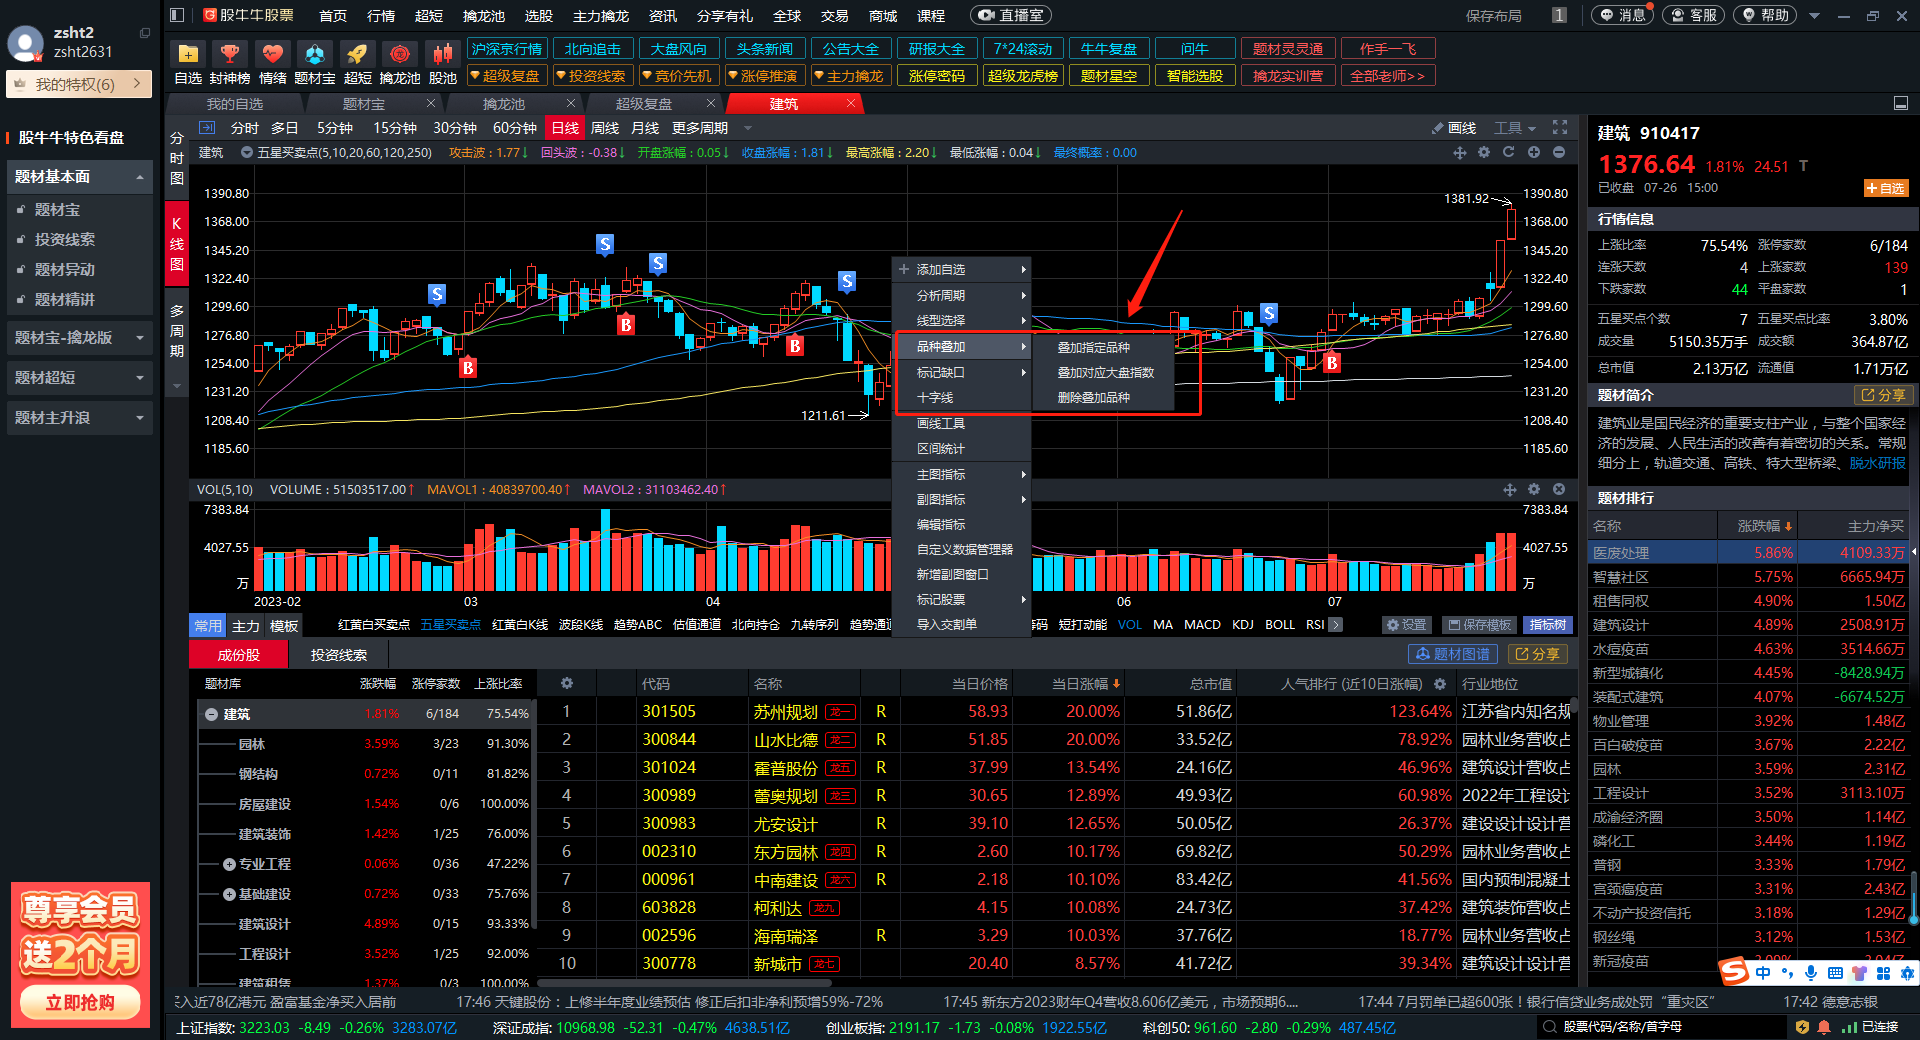Screen dimensions: 1920x1040
Task: Choose 删除叠加品种 submenu item
Action: click(x=1094, y=397)
